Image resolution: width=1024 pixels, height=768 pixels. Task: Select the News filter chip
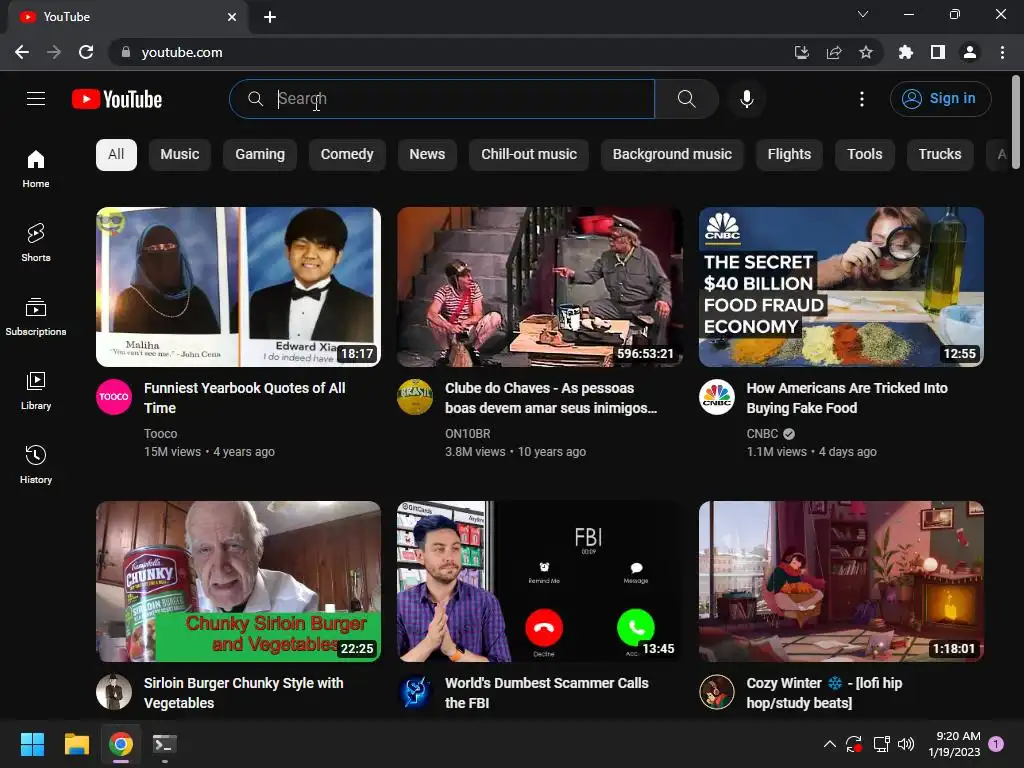point(427,155)
